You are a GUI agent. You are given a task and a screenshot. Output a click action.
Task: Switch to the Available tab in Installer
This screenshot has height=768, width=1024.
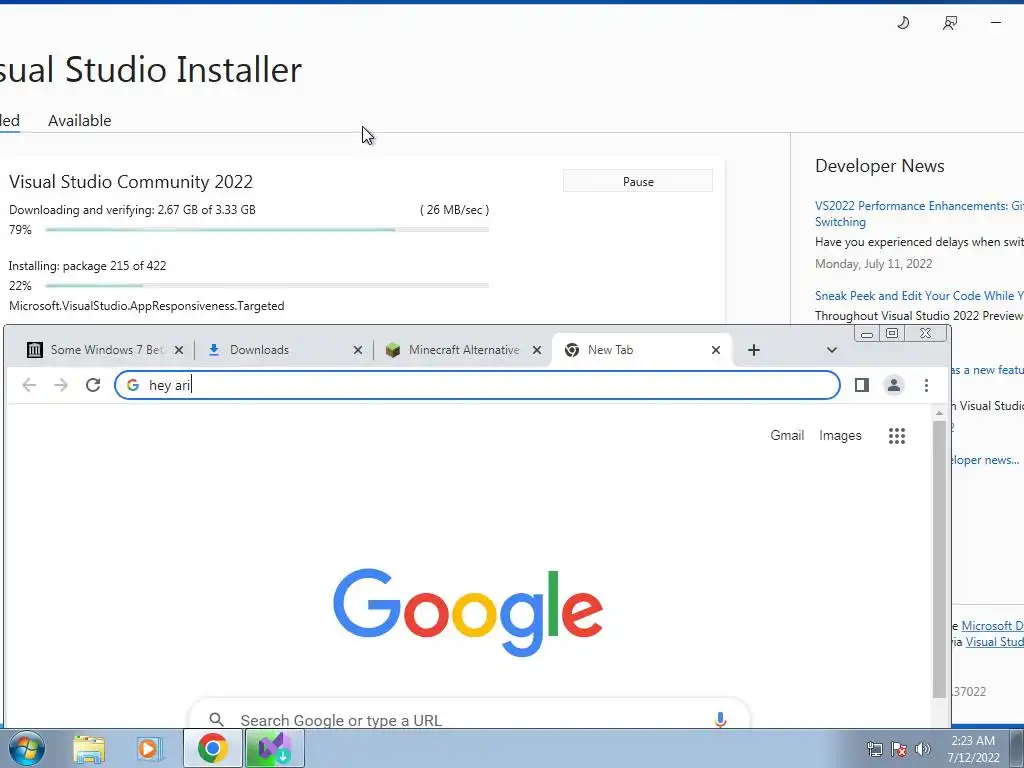(80, 120)
